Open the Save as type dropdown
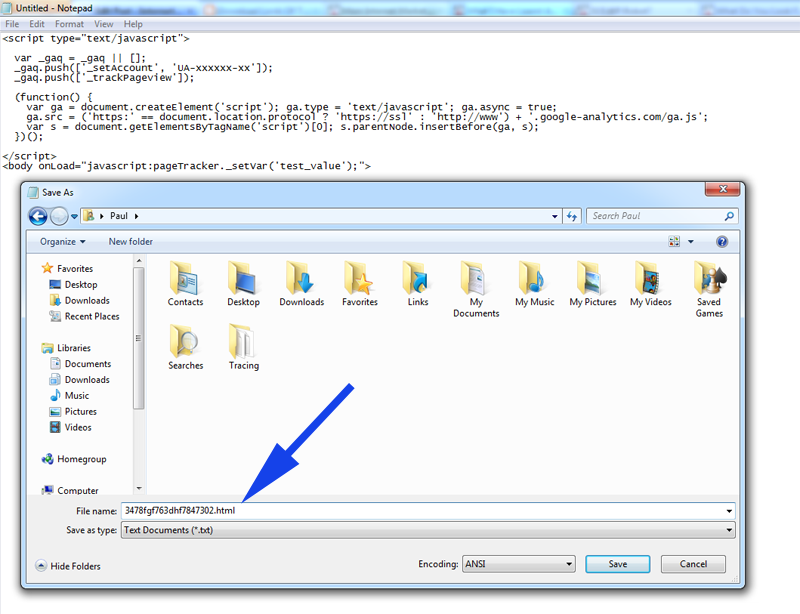 (428, 530)
